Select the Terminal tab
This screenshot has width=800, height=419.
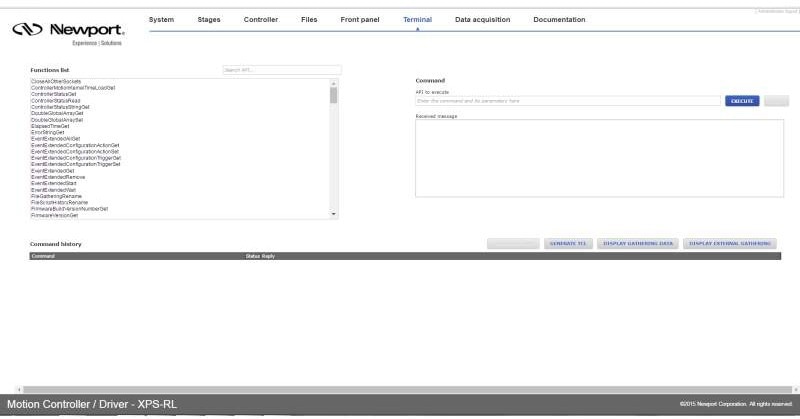417,19
